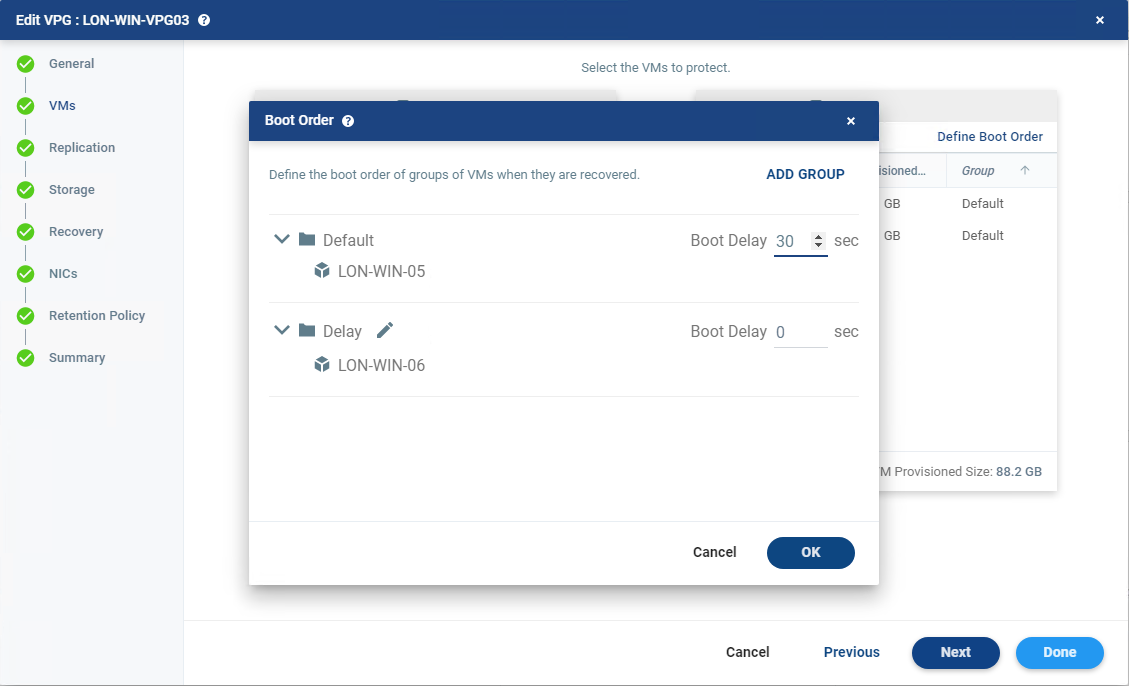Select the LON-WIN-05 VM cube icon

[x=322, y=271]
